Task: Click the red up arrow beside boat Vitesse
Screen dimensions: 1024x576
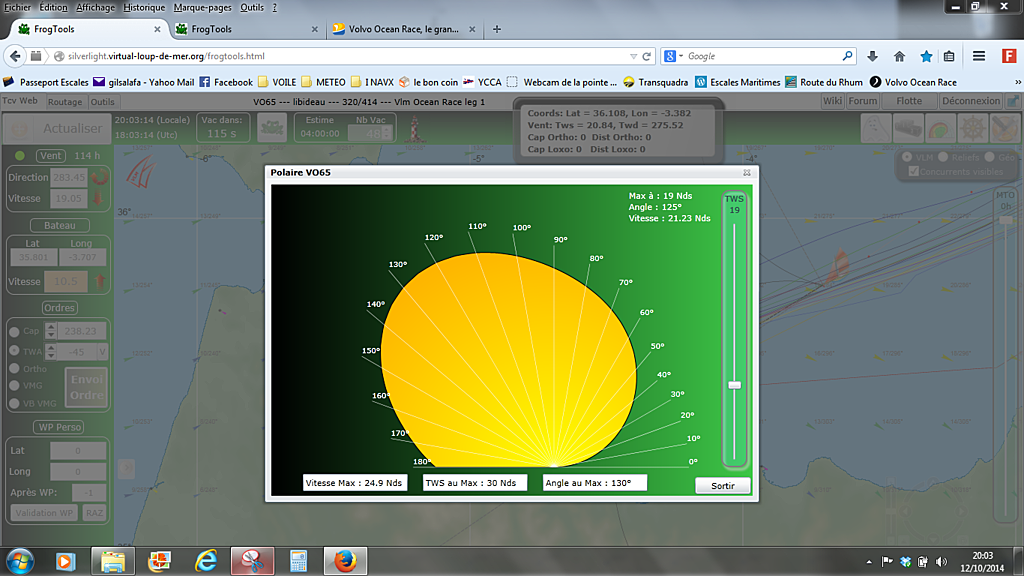Action: pyautogui.click(x=100, y=281)
